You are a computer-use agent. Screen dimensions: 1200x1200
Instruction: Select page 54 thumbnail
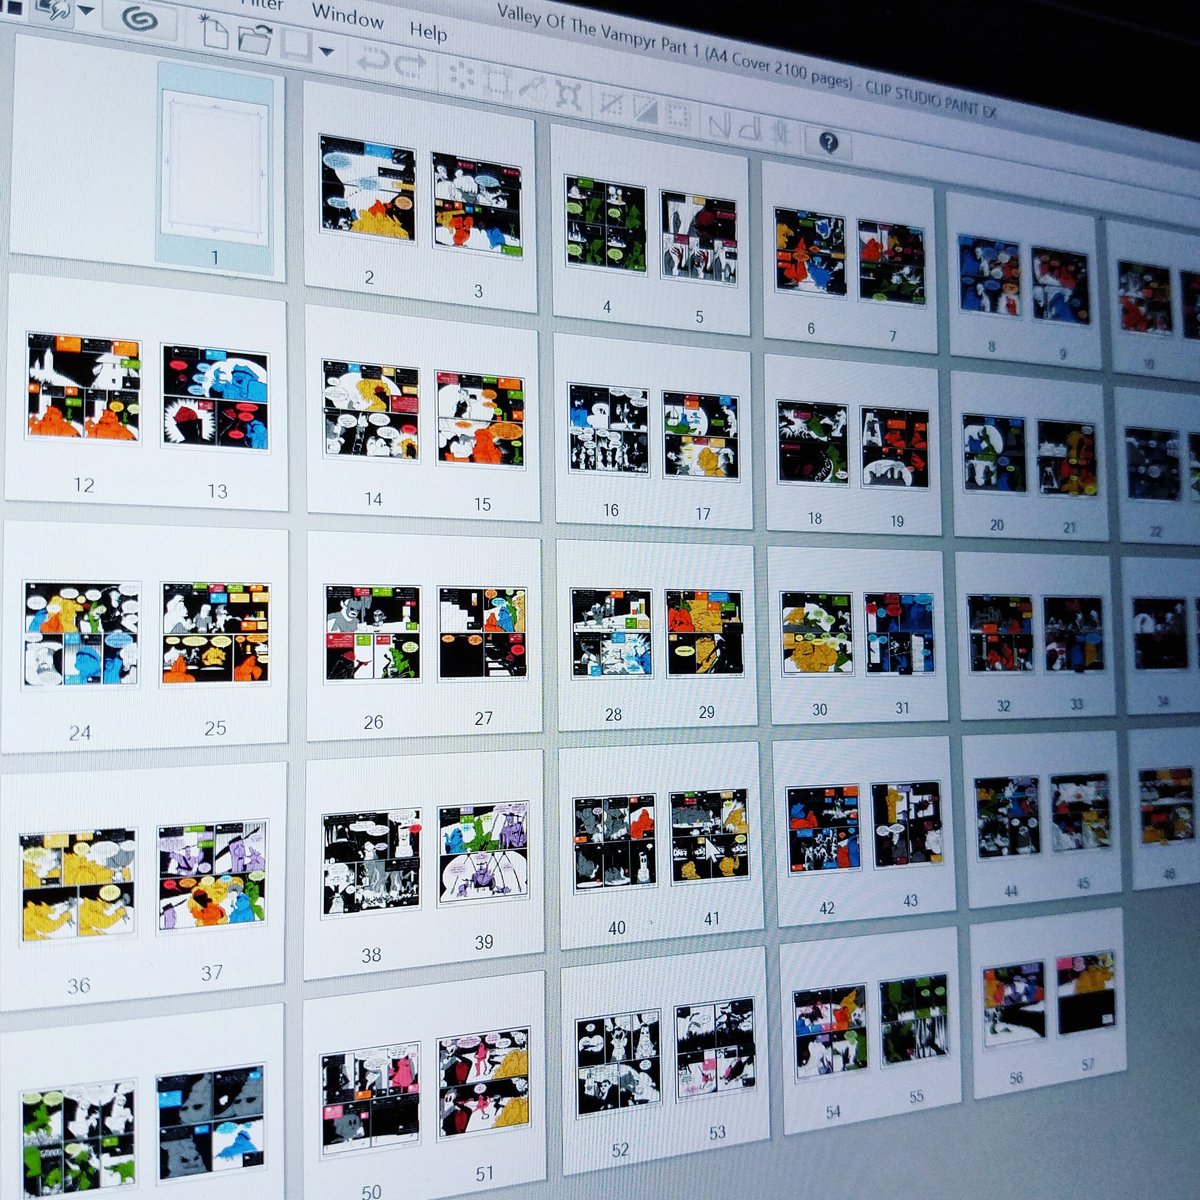tap(830, 1032)
